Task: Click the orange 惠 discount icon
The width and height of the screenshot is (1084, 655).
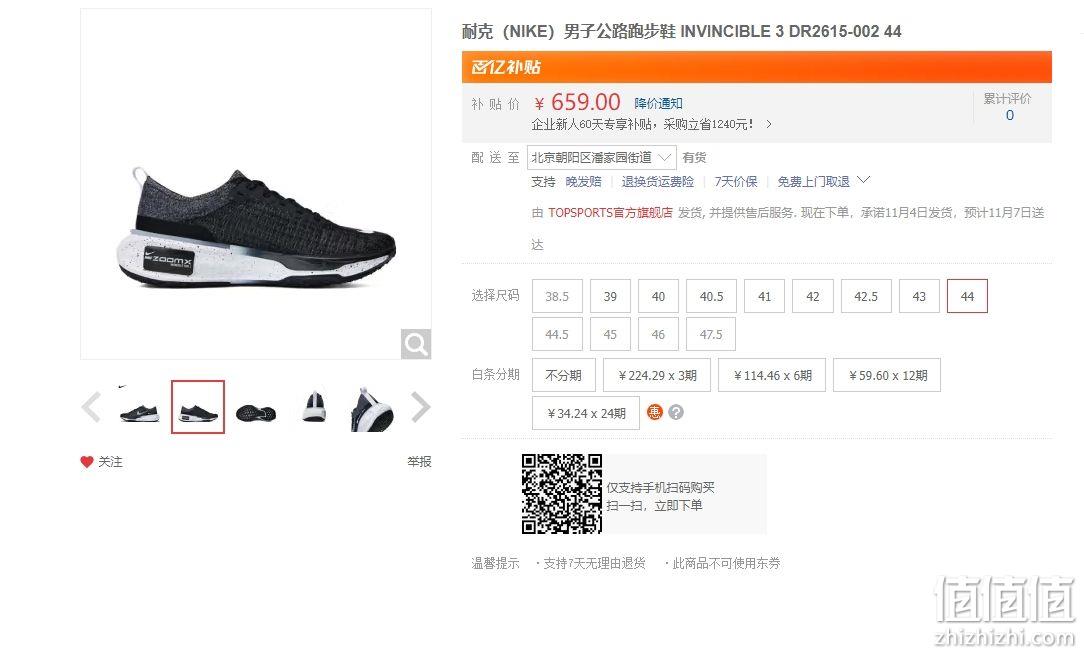Action: tap(654, 412)
